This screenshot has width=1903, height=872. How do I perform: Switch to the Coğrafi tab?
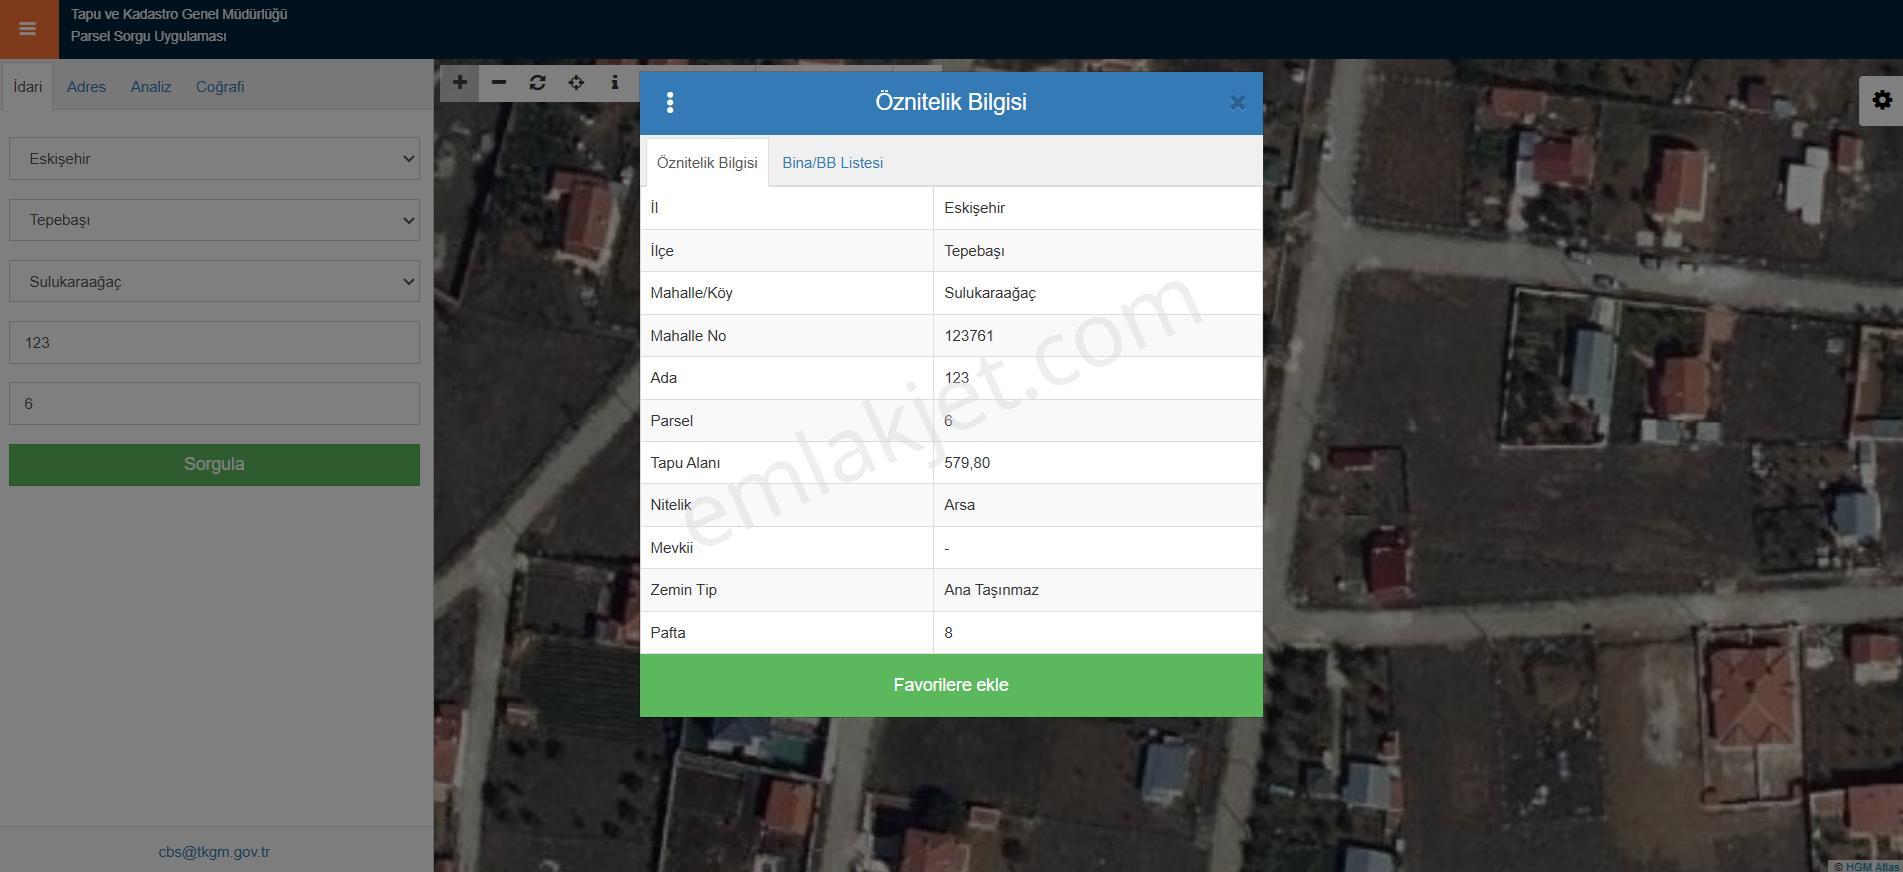pos(220,87)
